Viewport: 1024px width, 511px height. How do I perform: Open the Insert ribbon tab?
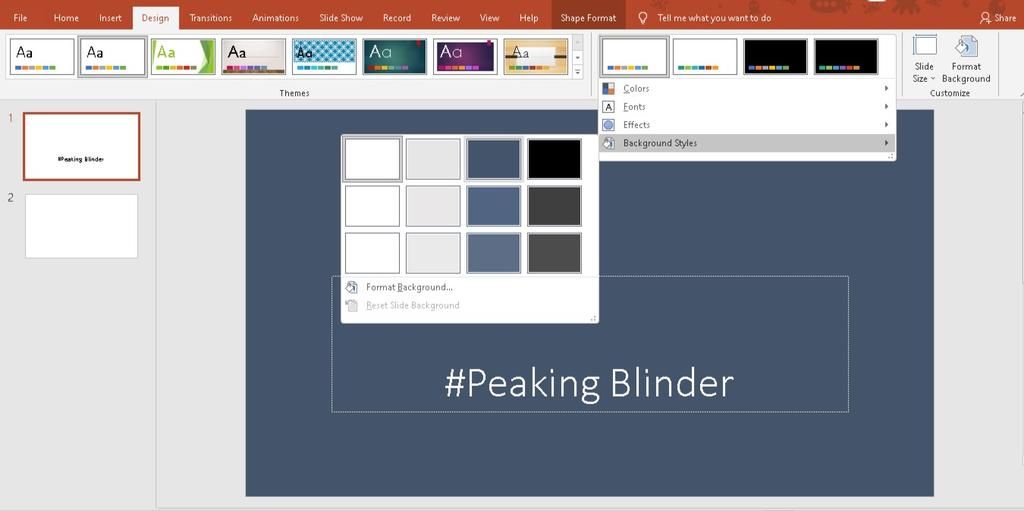[x=110, y=18]
